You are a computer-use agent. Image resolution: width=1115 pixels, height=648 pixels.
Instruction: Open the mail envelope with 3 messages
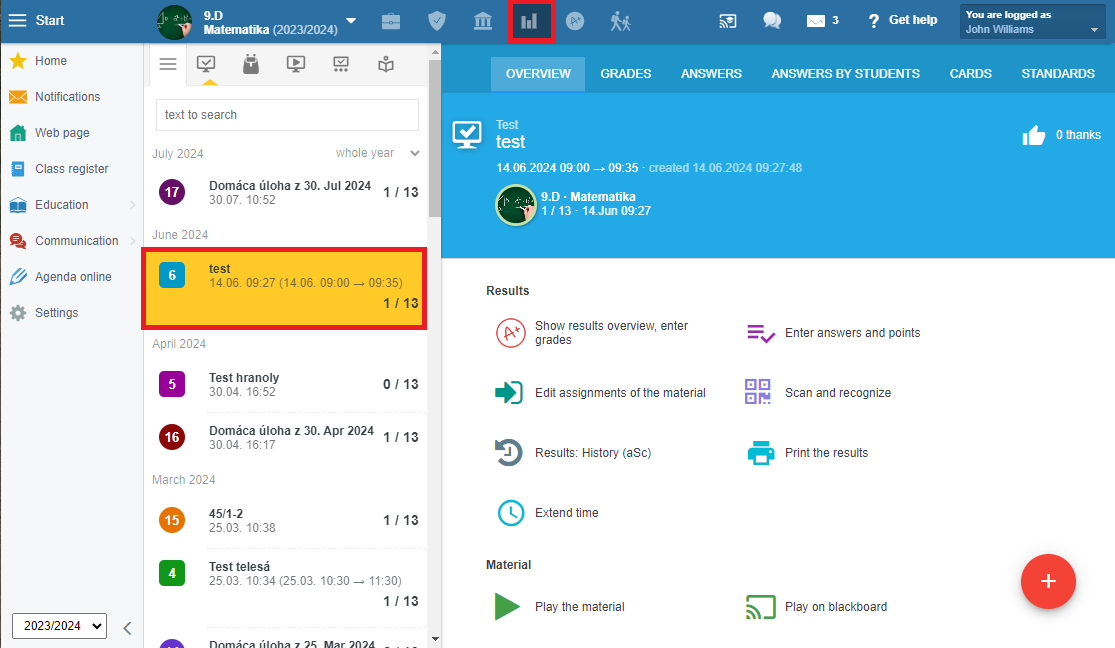pyautogui.click(x=822, y=21)
